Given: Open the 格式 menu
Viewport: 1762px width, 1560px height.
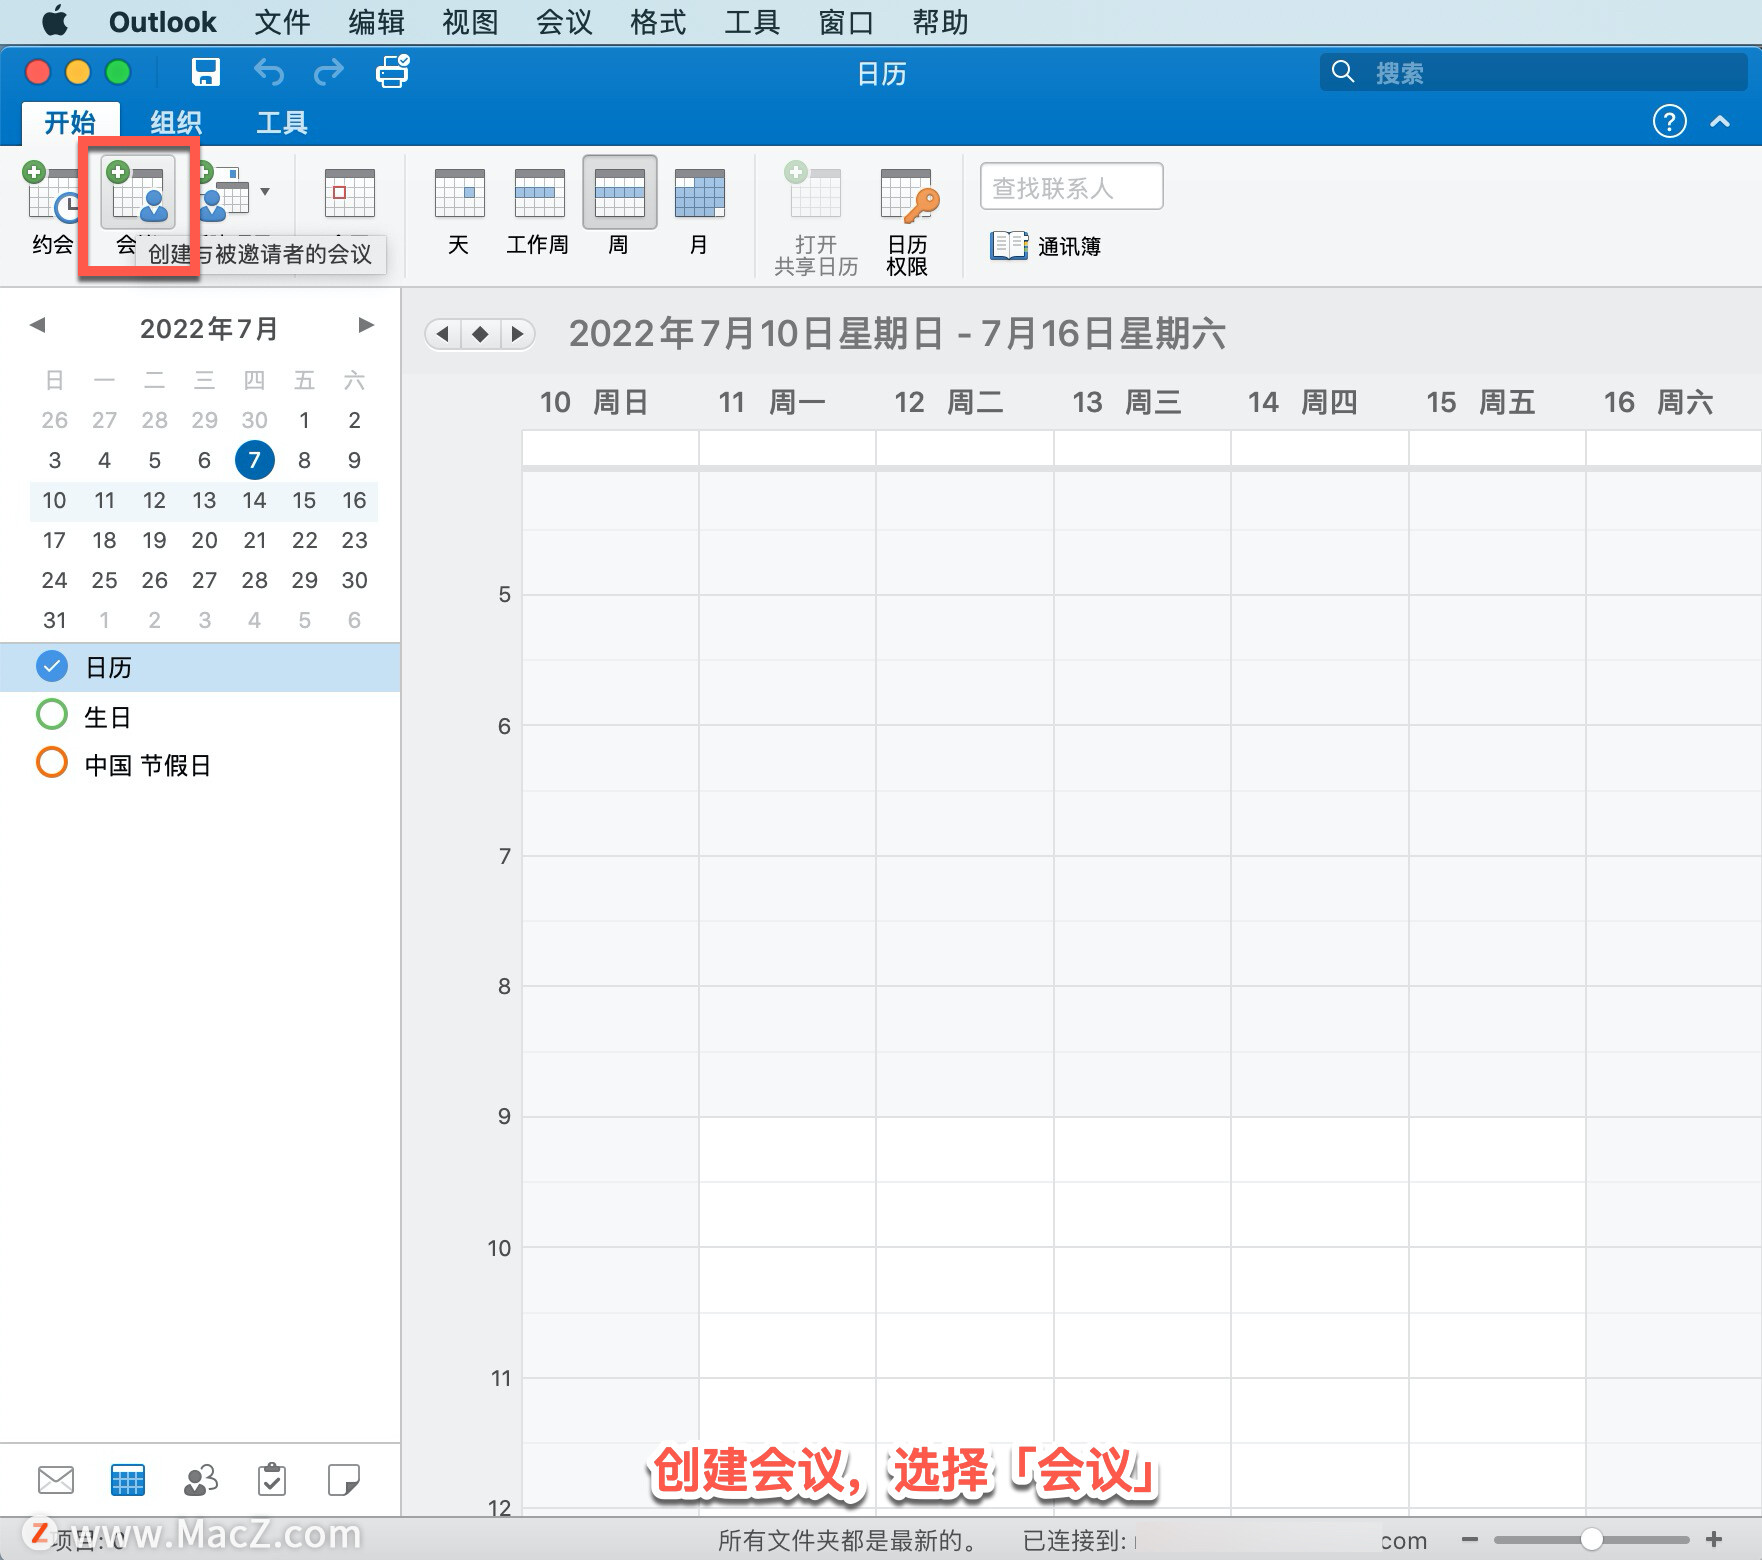Looking at the screenshot, I should [x=658, y=22].
